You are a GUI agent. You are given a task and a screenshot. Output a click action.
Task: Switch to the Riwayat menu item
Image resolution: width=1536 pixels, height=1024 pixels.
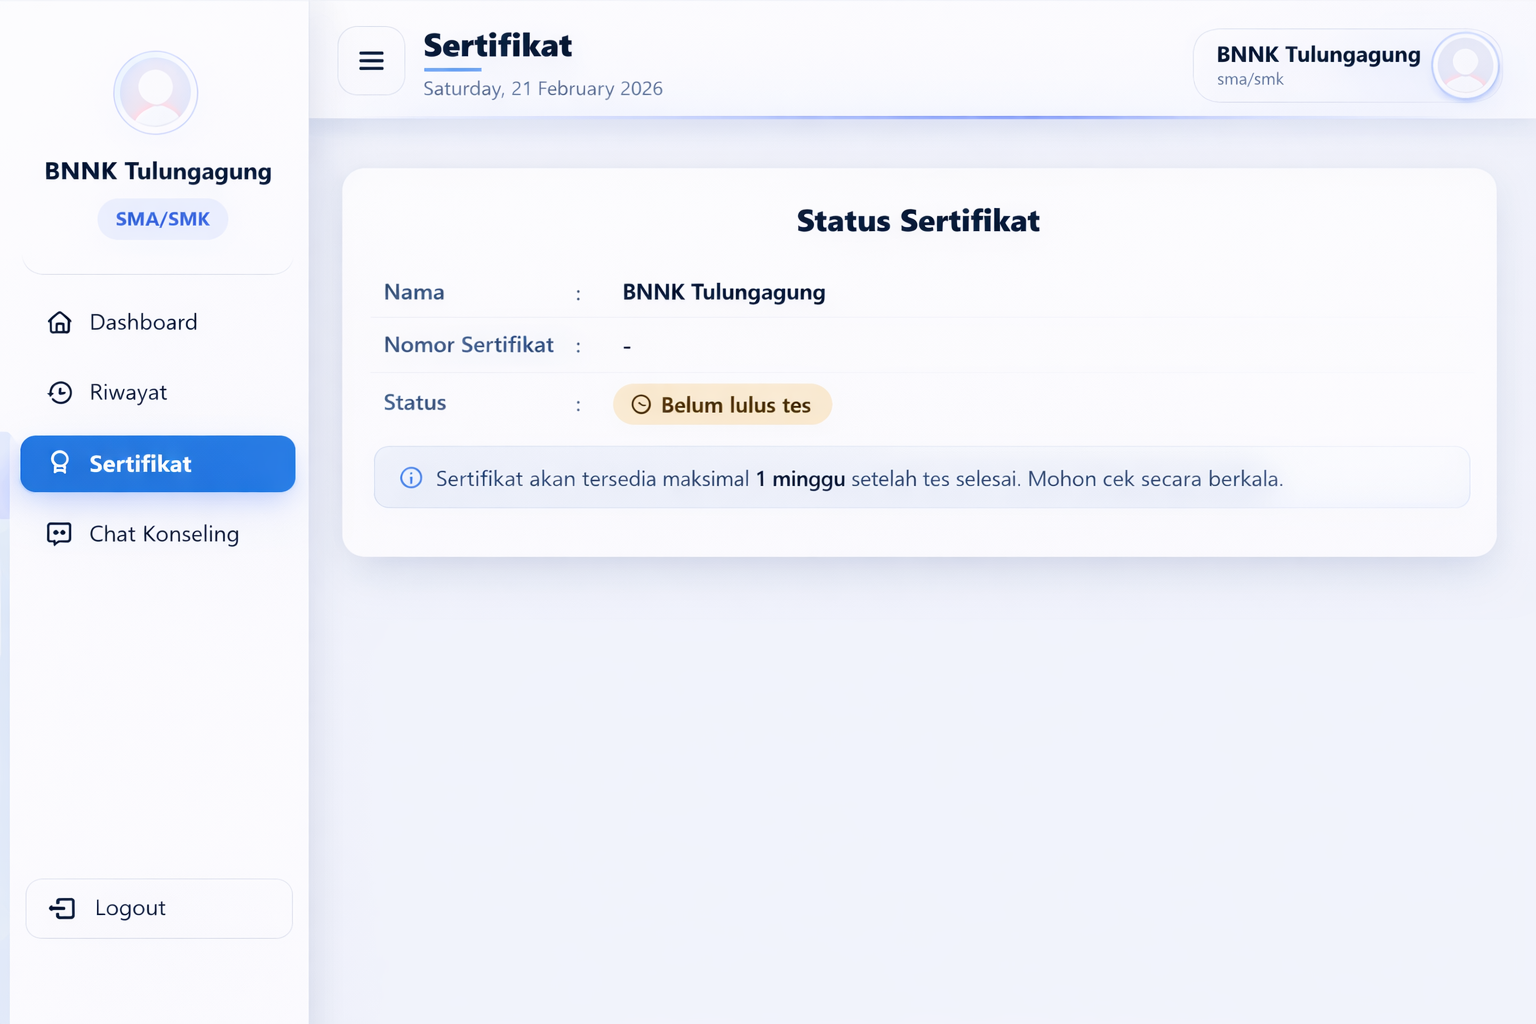127,392
